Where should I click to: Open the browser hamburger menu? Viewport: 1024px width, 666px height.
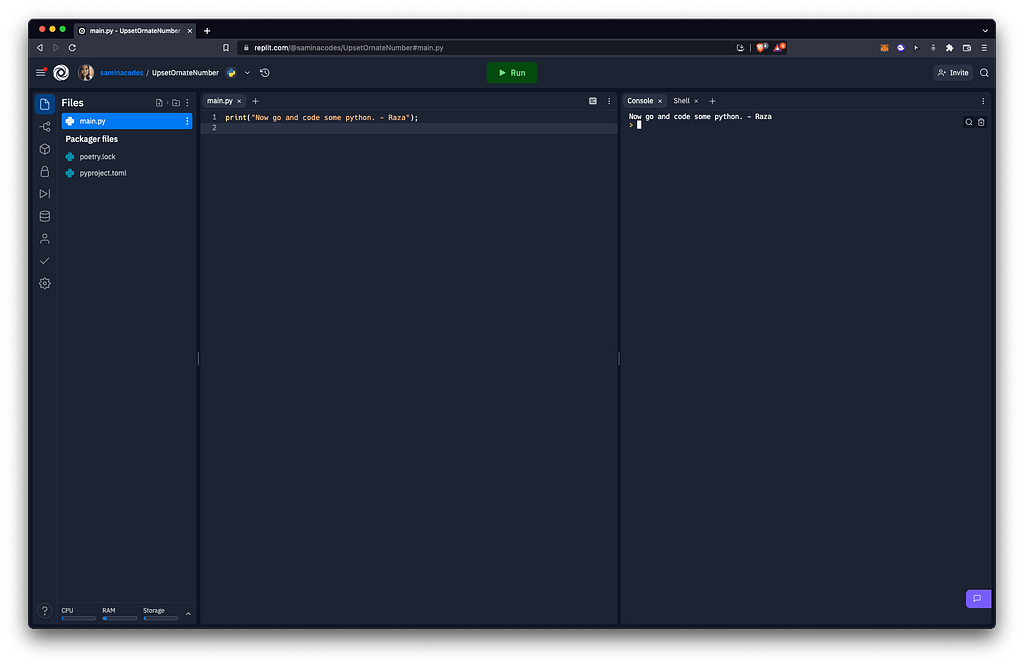[984, 48]
